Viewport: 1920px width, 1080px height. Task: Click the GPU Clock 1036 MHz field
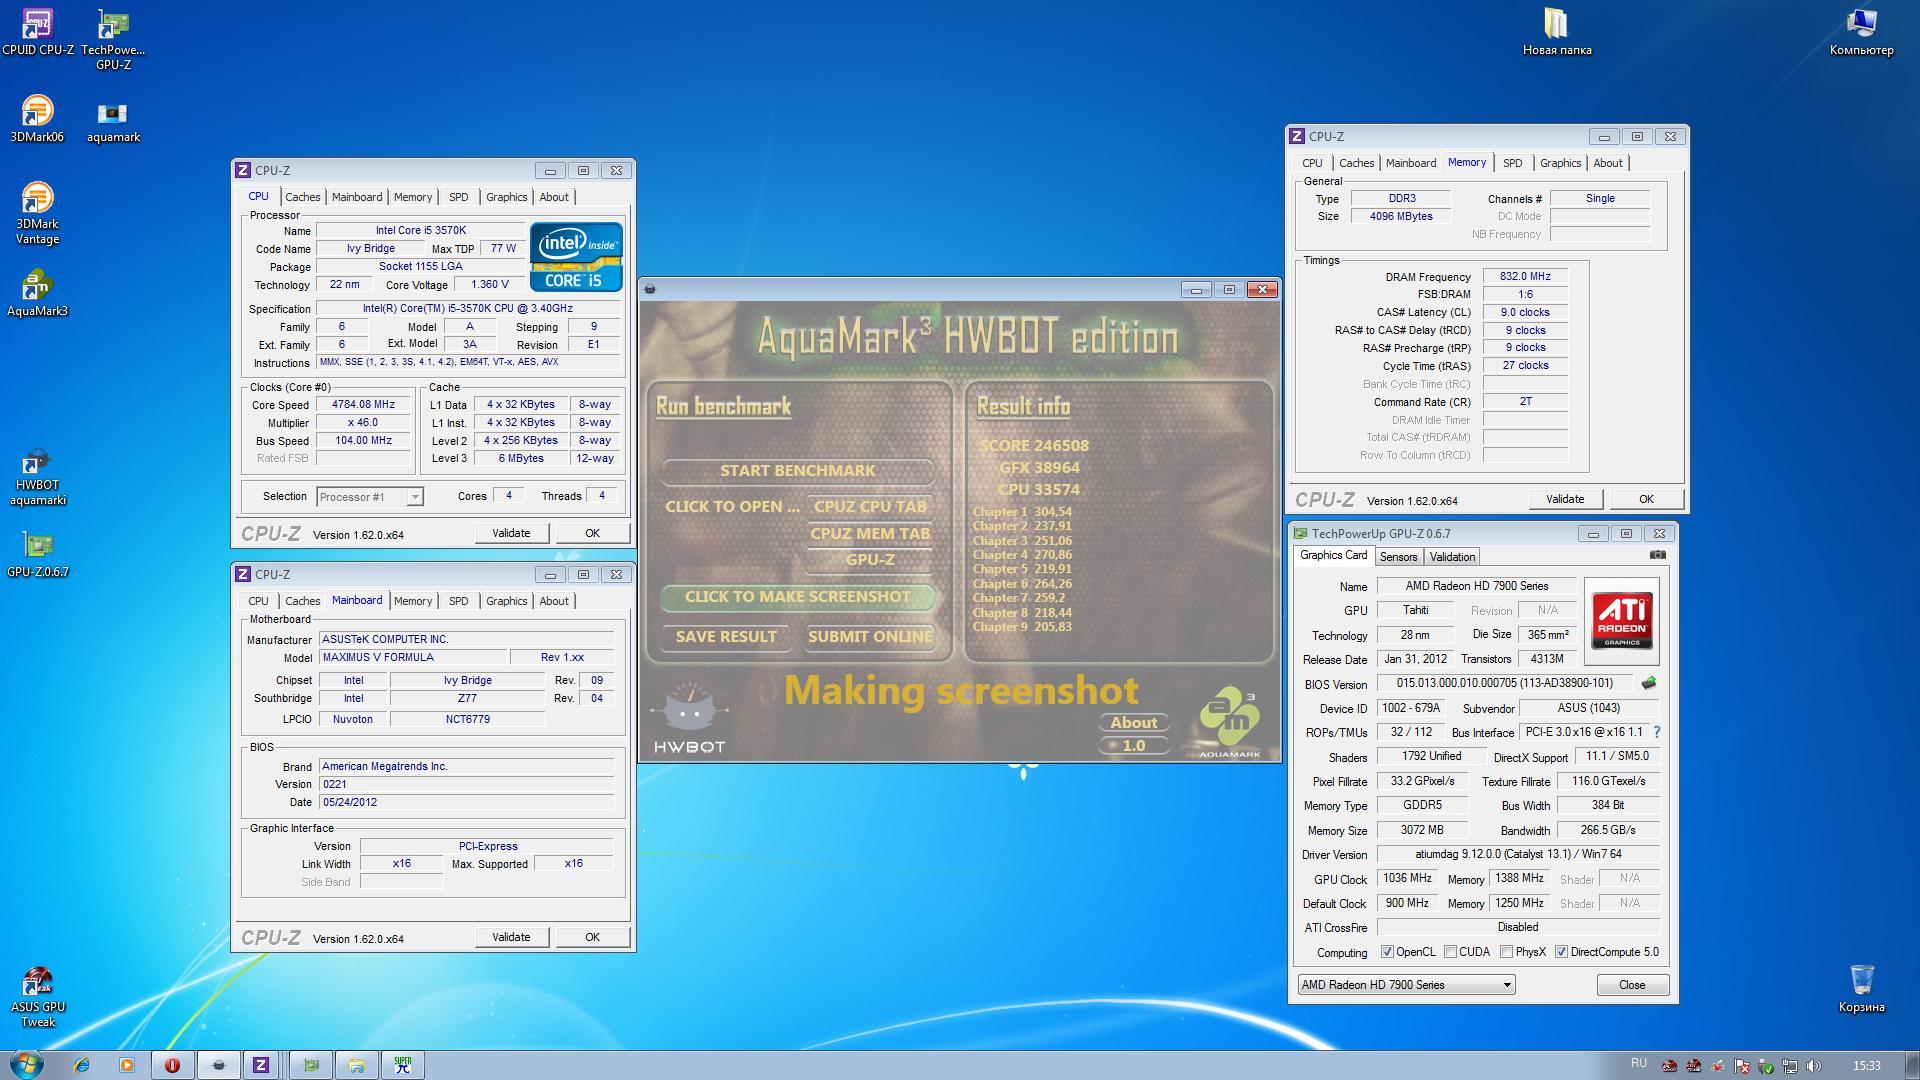coord(1407,878)
